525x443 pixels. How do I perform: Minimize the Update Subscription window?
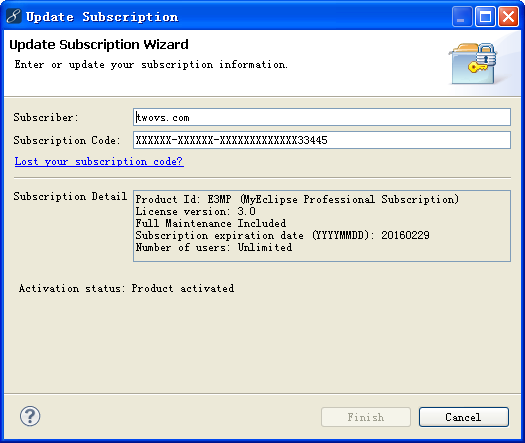462,16
